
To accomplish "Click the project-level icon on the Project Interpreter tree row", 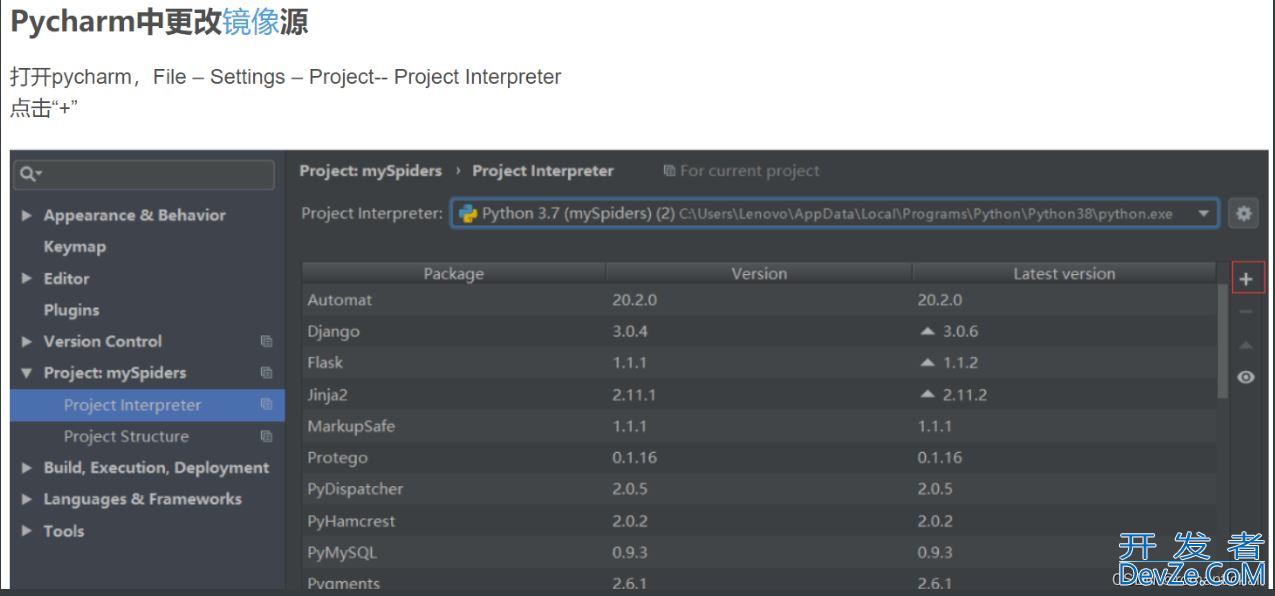I will [x=266, y=404].
